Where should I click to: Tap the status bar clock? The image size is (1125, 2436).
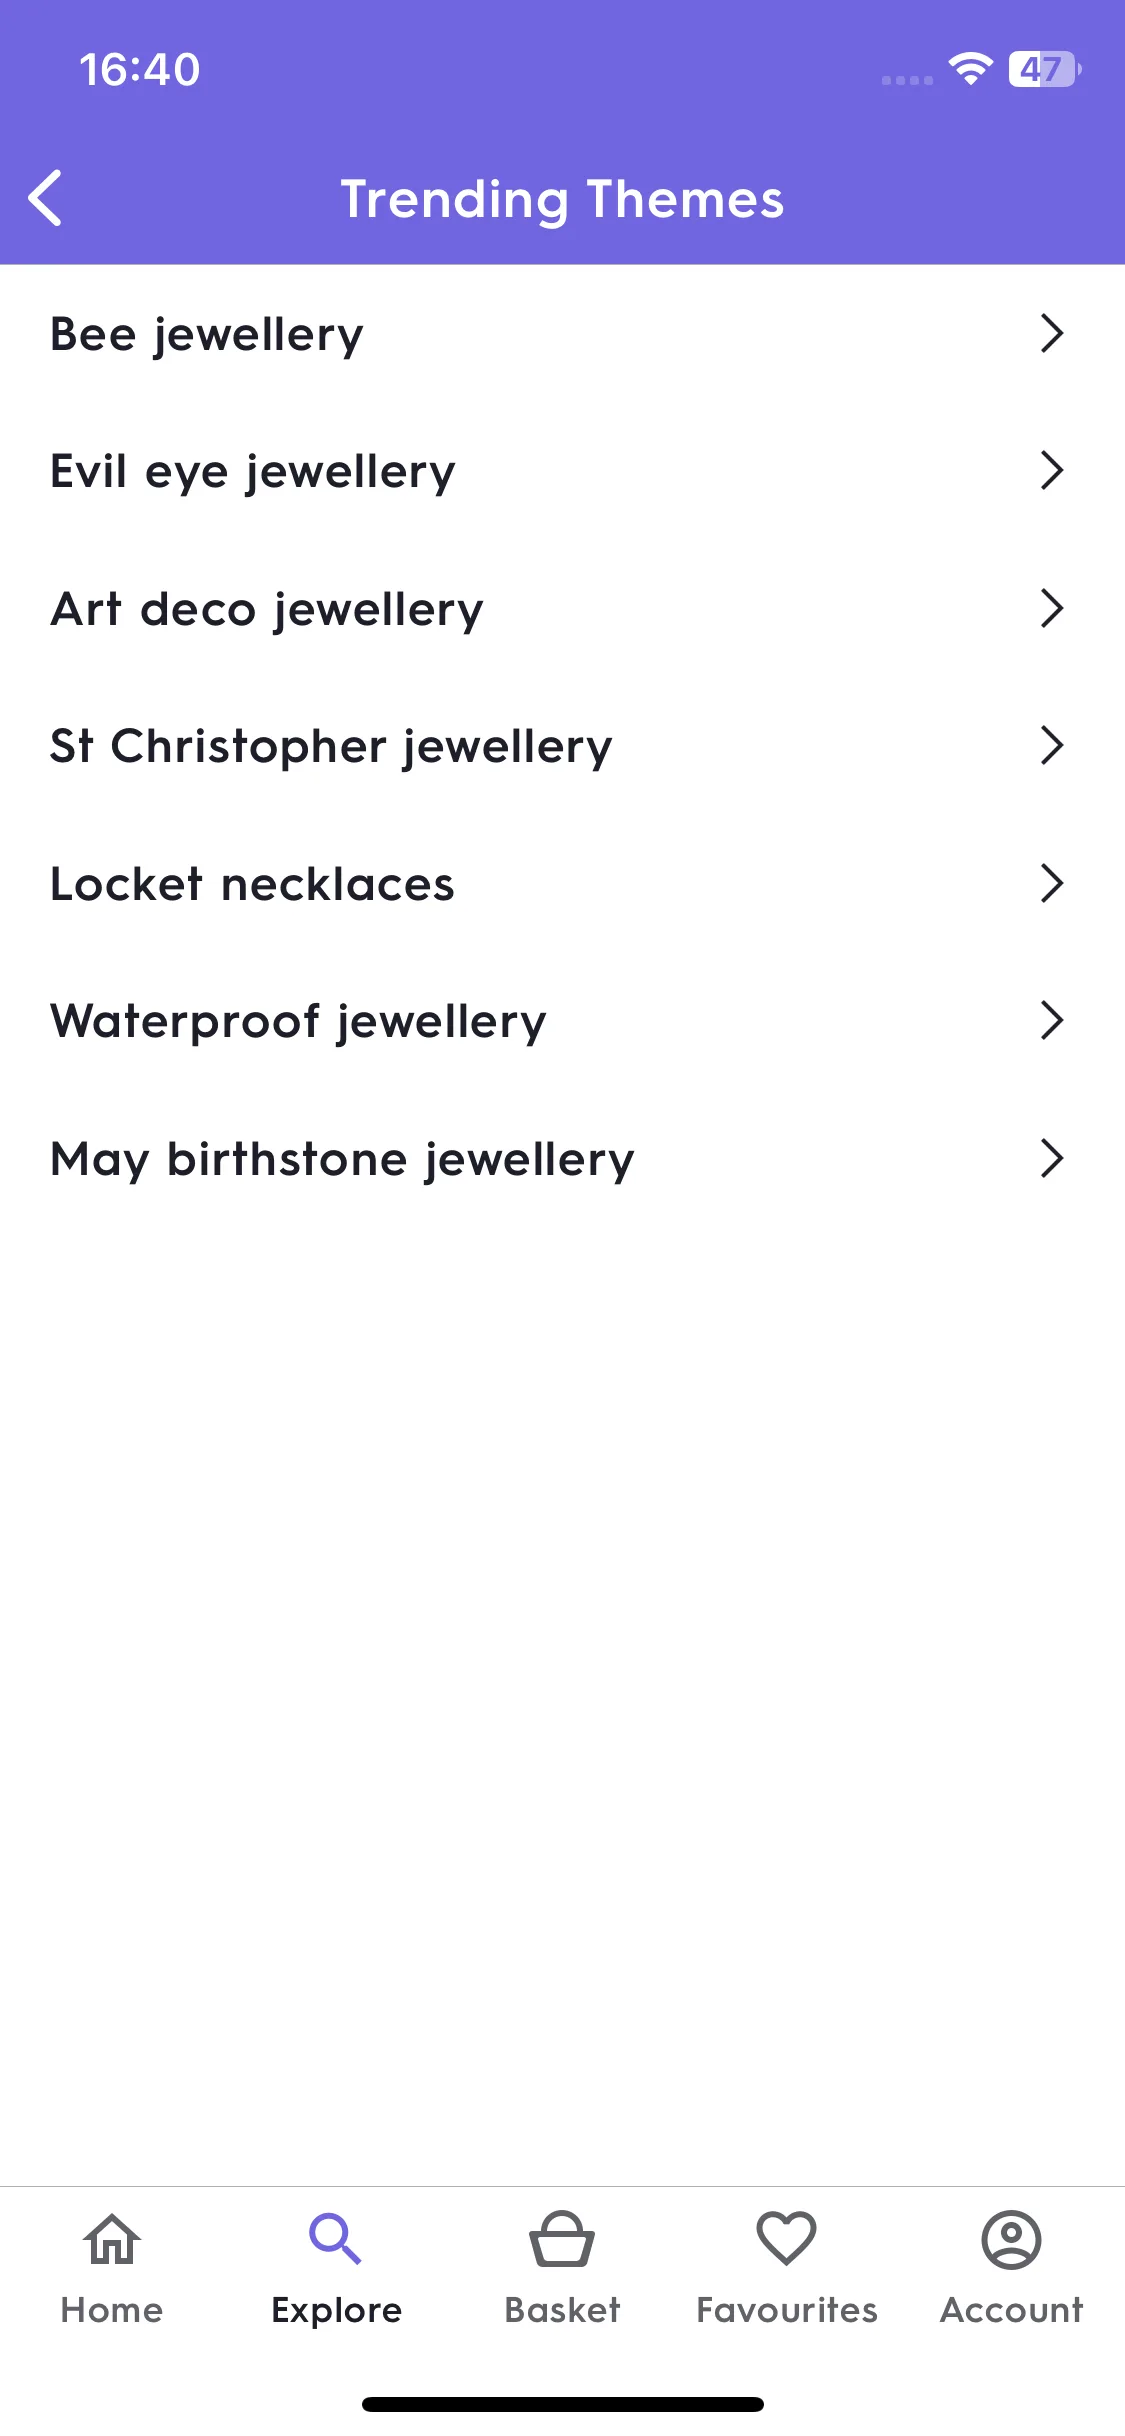coord(140,70)
